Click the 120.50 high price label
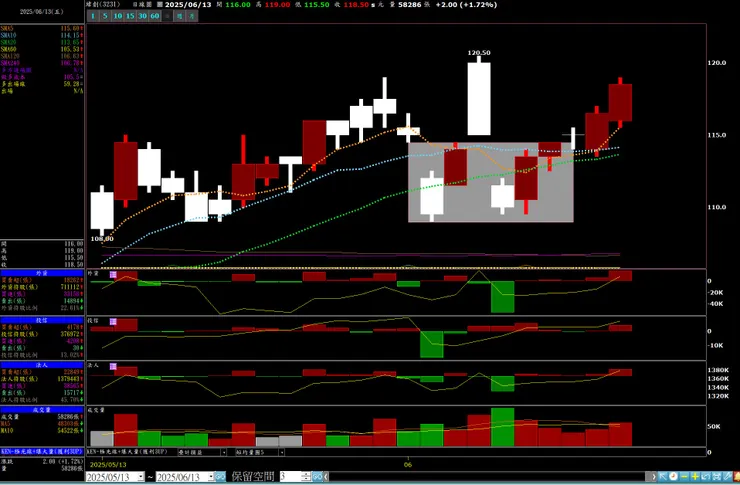The width and height of the screenshot is (740, 485). [479, 53]
